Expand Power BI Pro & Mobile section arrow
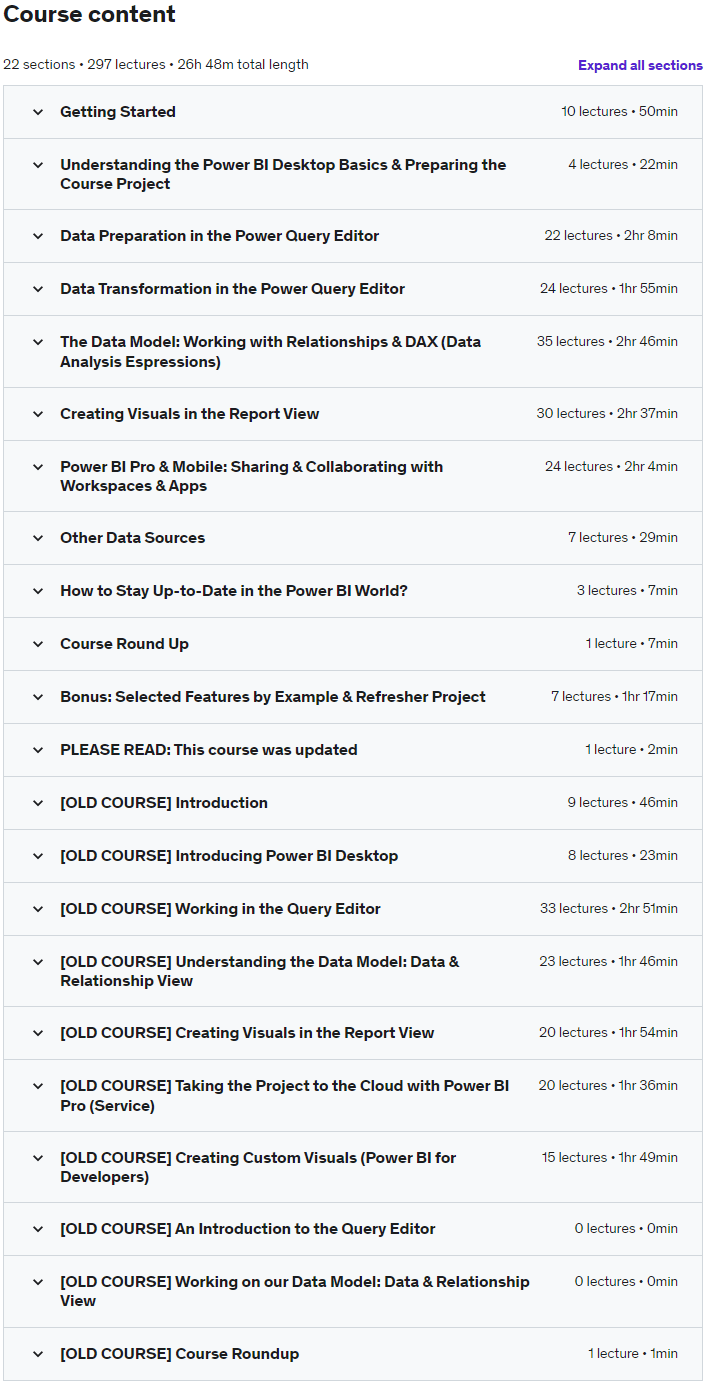Screen dimensions: 709x1389 tap(38, 467)
